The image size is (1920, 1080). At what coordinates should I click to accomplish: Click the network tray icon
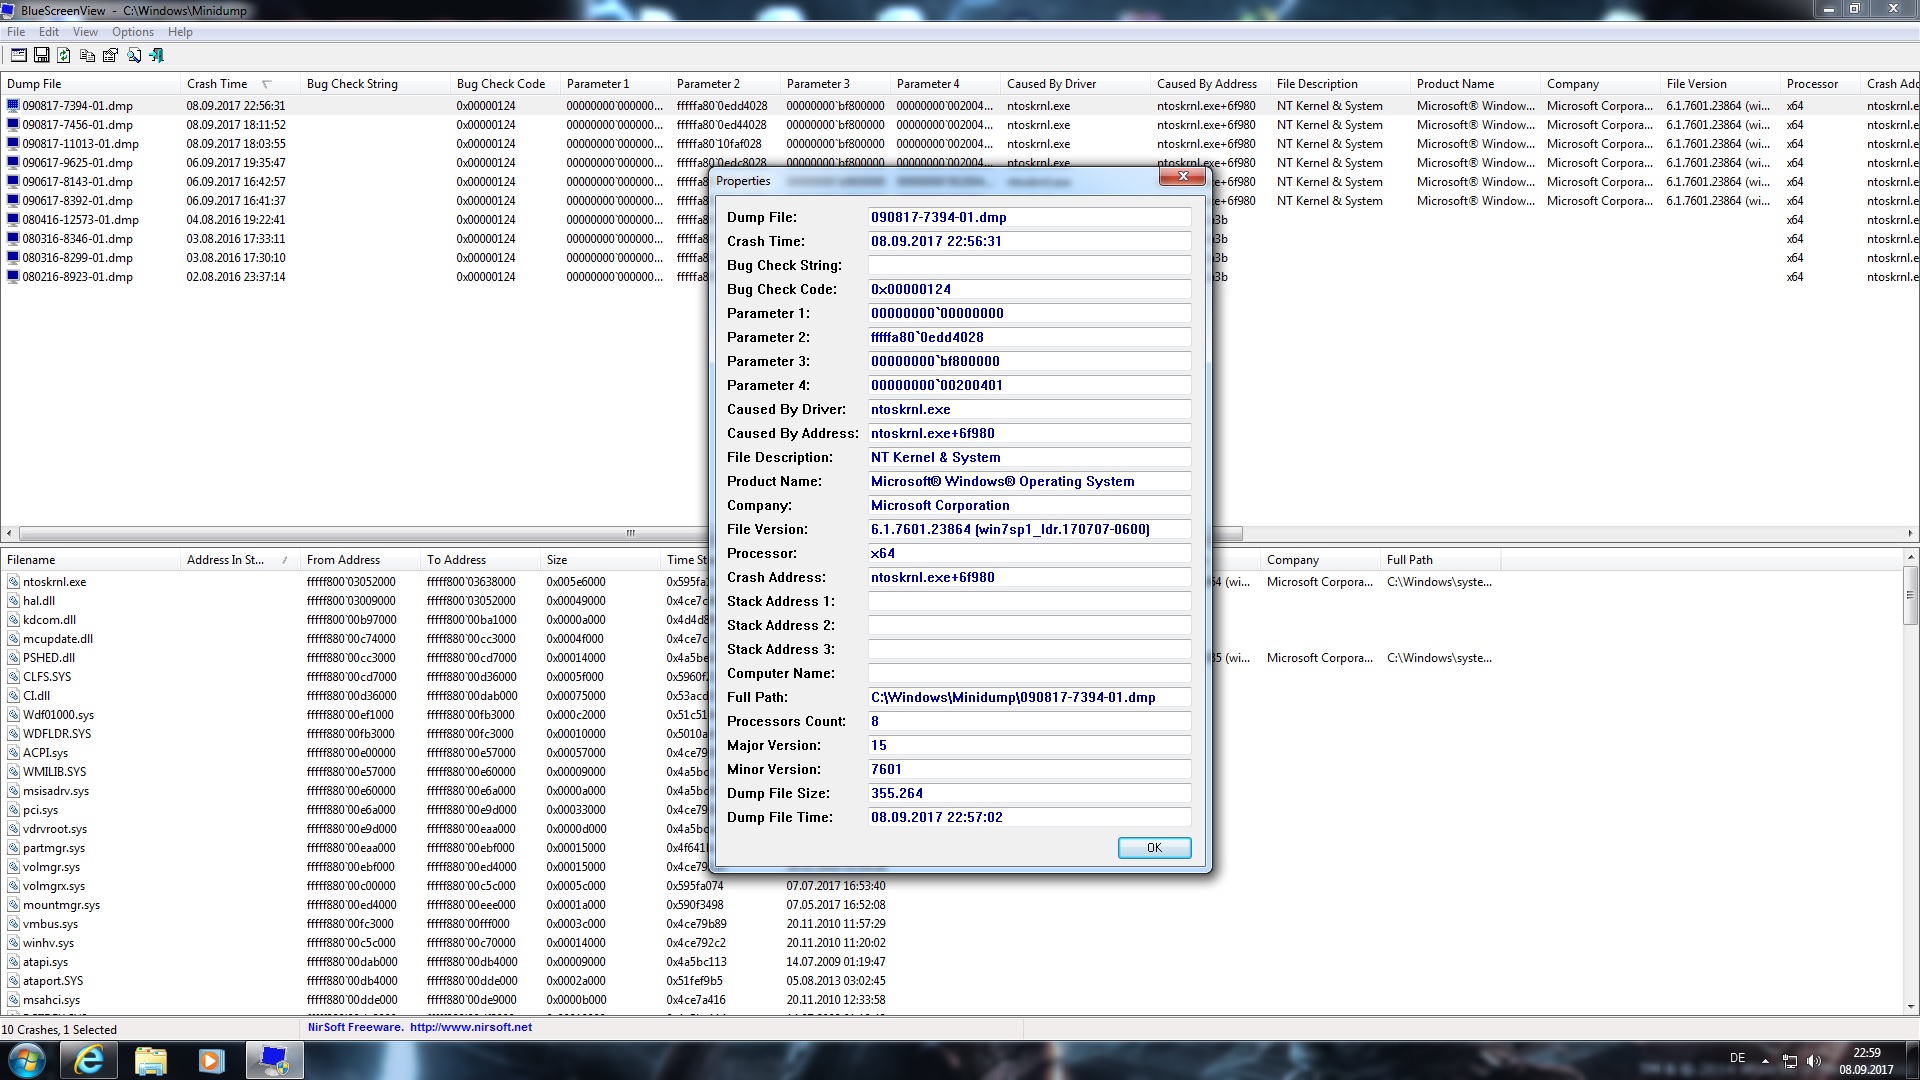point(1790,1061)
